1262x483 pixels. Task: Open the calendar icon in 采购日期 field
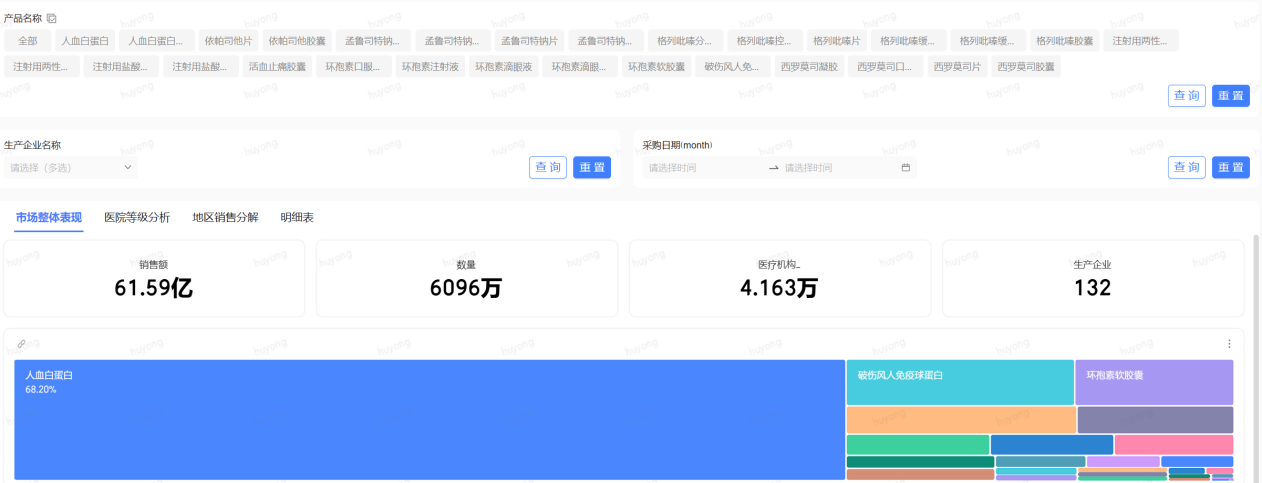click(x=906, y=168)
